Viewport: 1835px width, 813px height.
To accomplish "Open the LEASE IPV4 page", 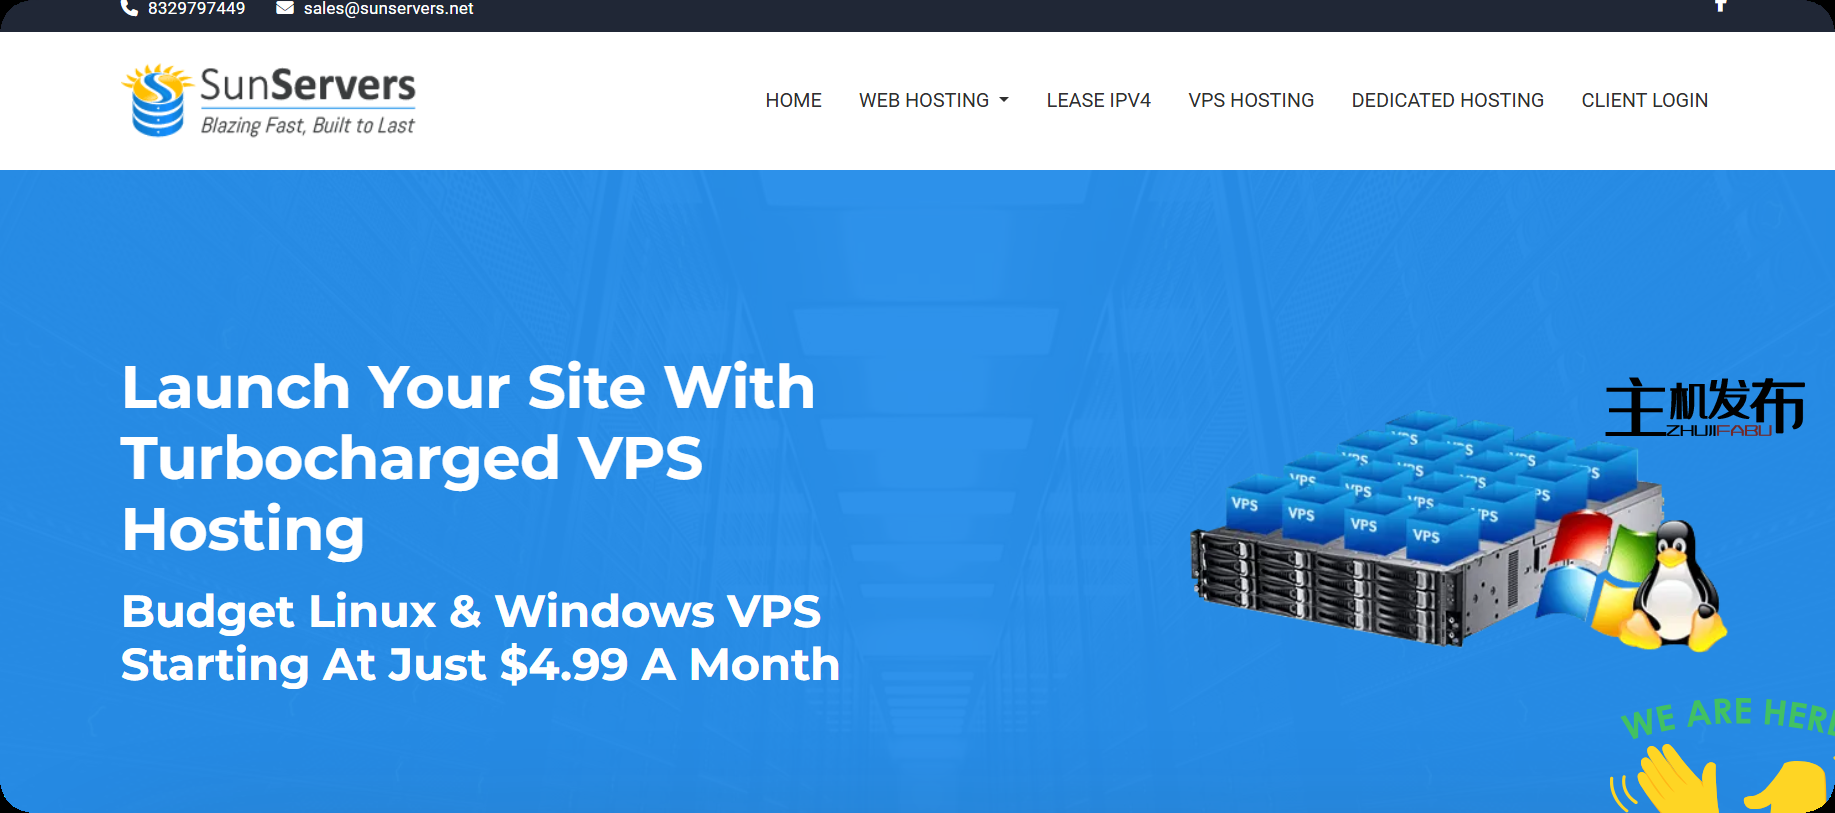I will point(1098,100).
